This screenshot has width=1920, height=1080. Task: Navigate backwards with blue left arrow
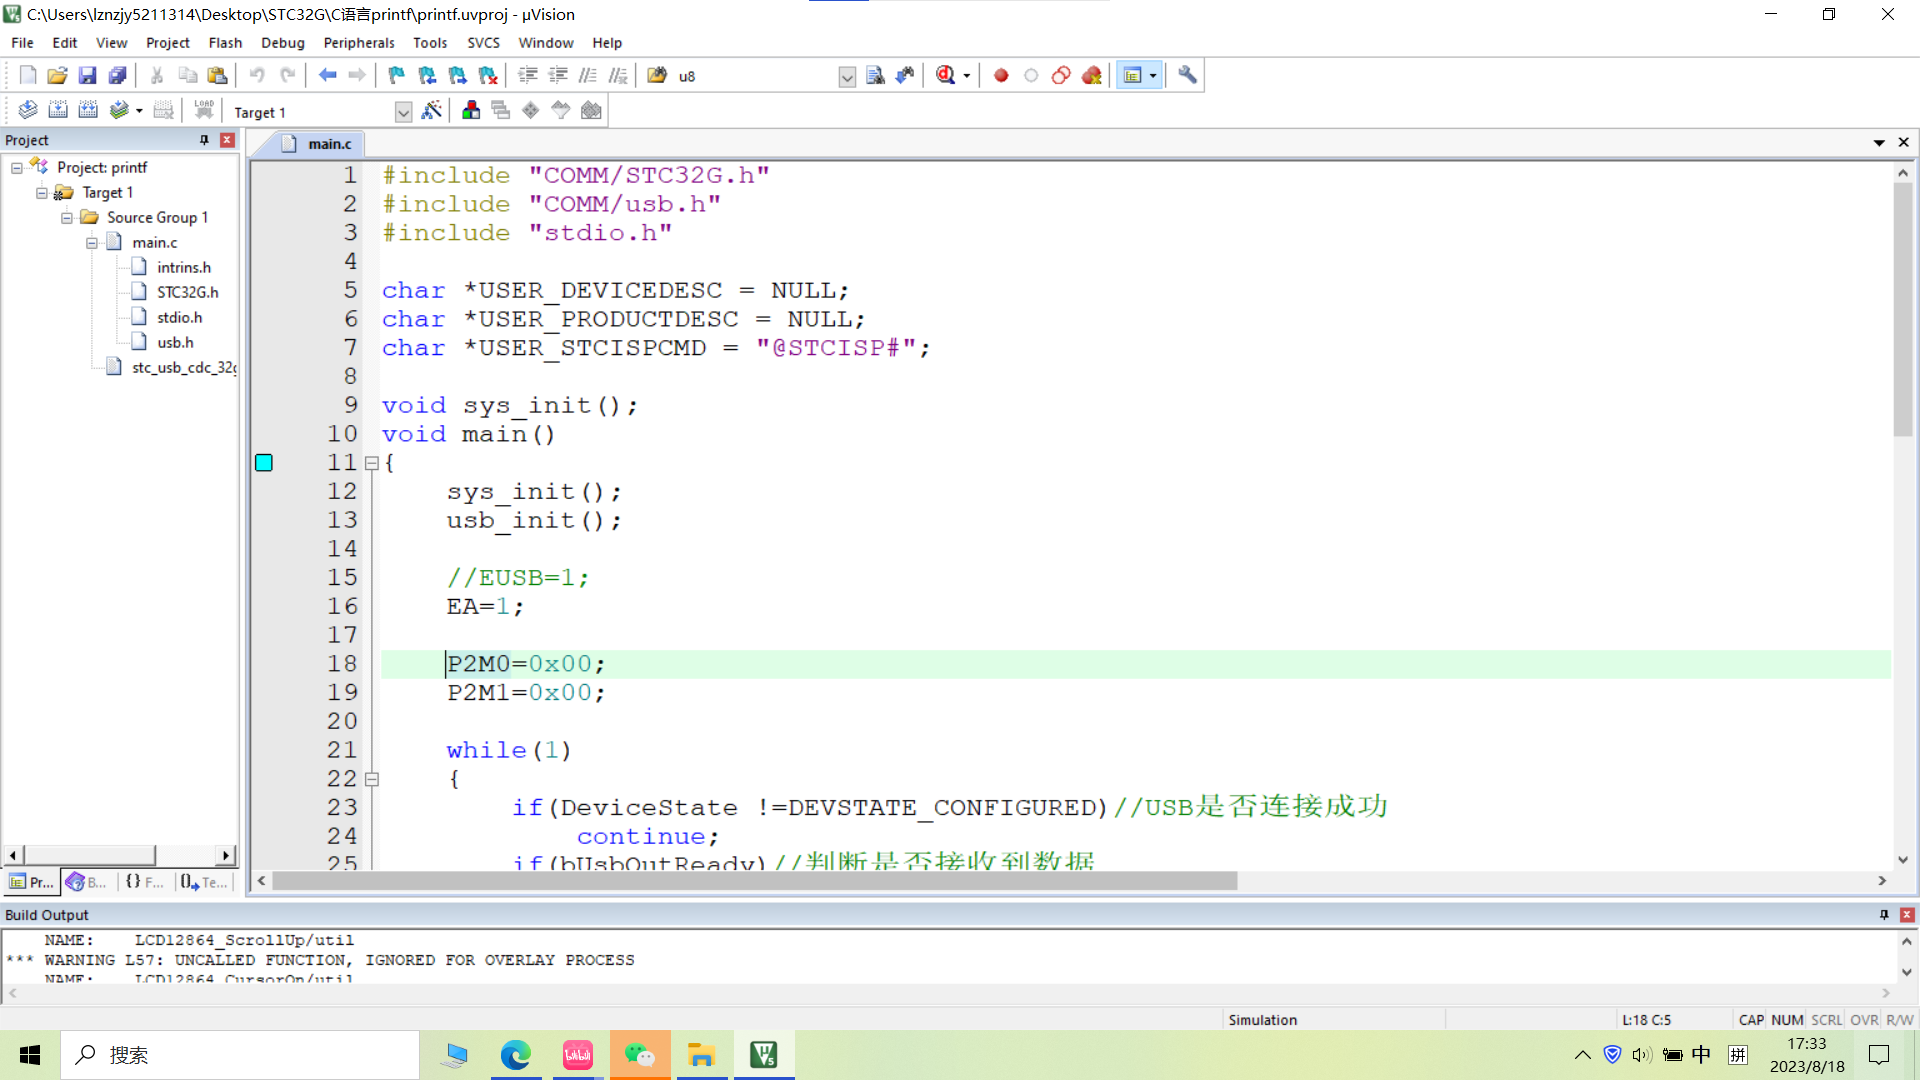[x=327, y=75]
